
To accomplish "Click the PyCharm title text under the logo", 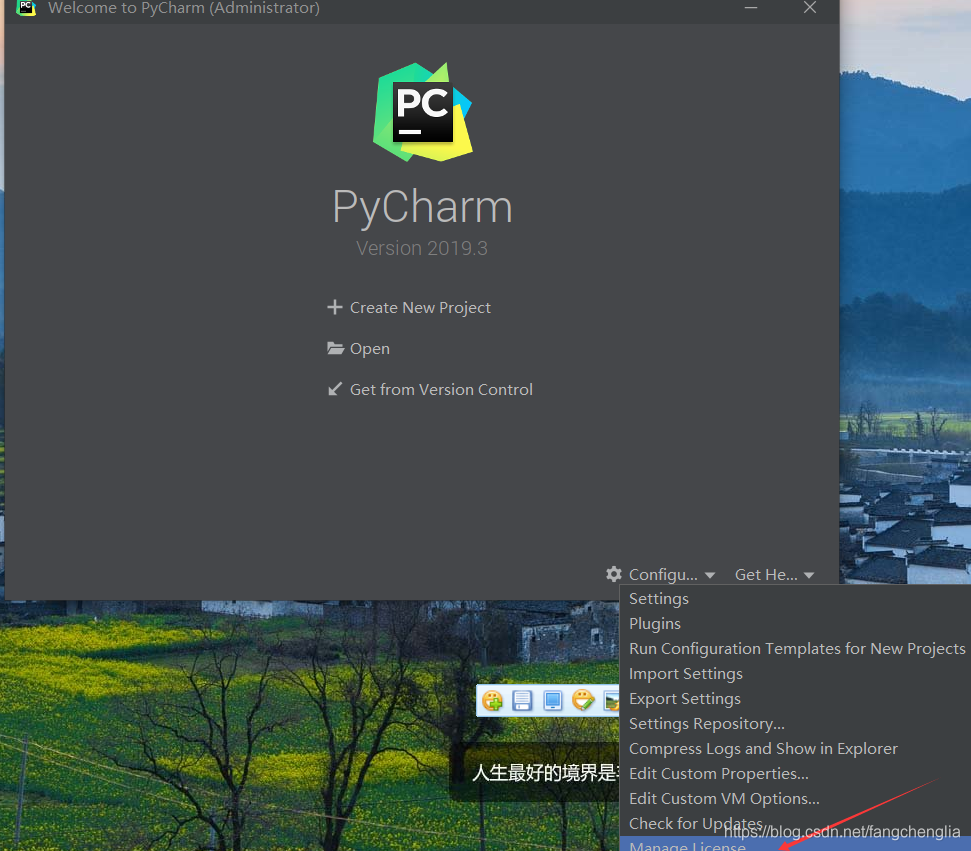I will tap(422, 207).
